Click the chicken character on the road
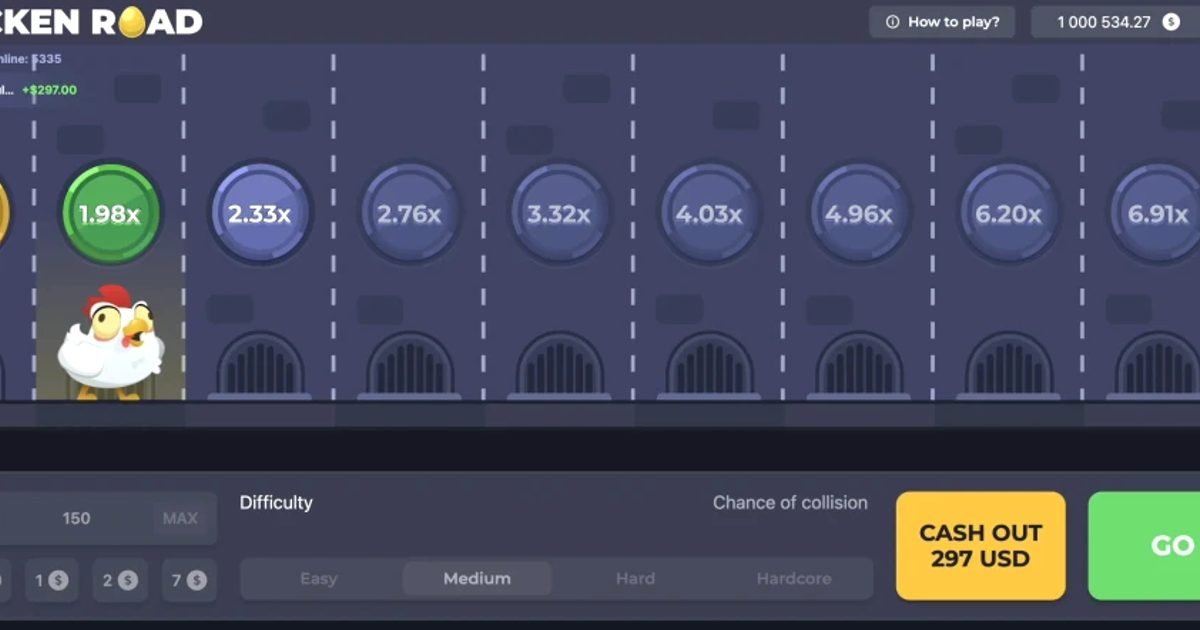 click(x=112, y=345)
